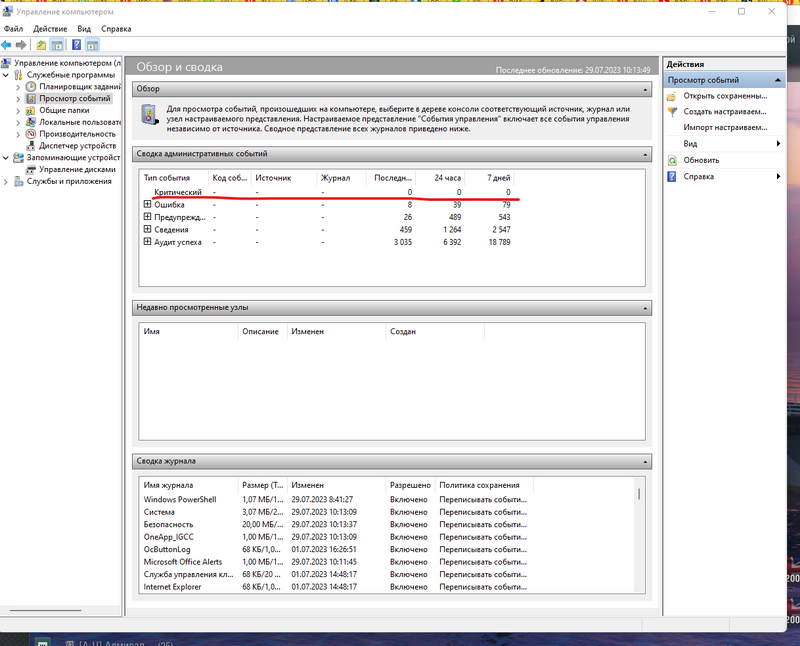Click the Локальные пользователи icon
The height and width of the screenshot is (646, 800).
pyautogui.click(x=31, y=122)
